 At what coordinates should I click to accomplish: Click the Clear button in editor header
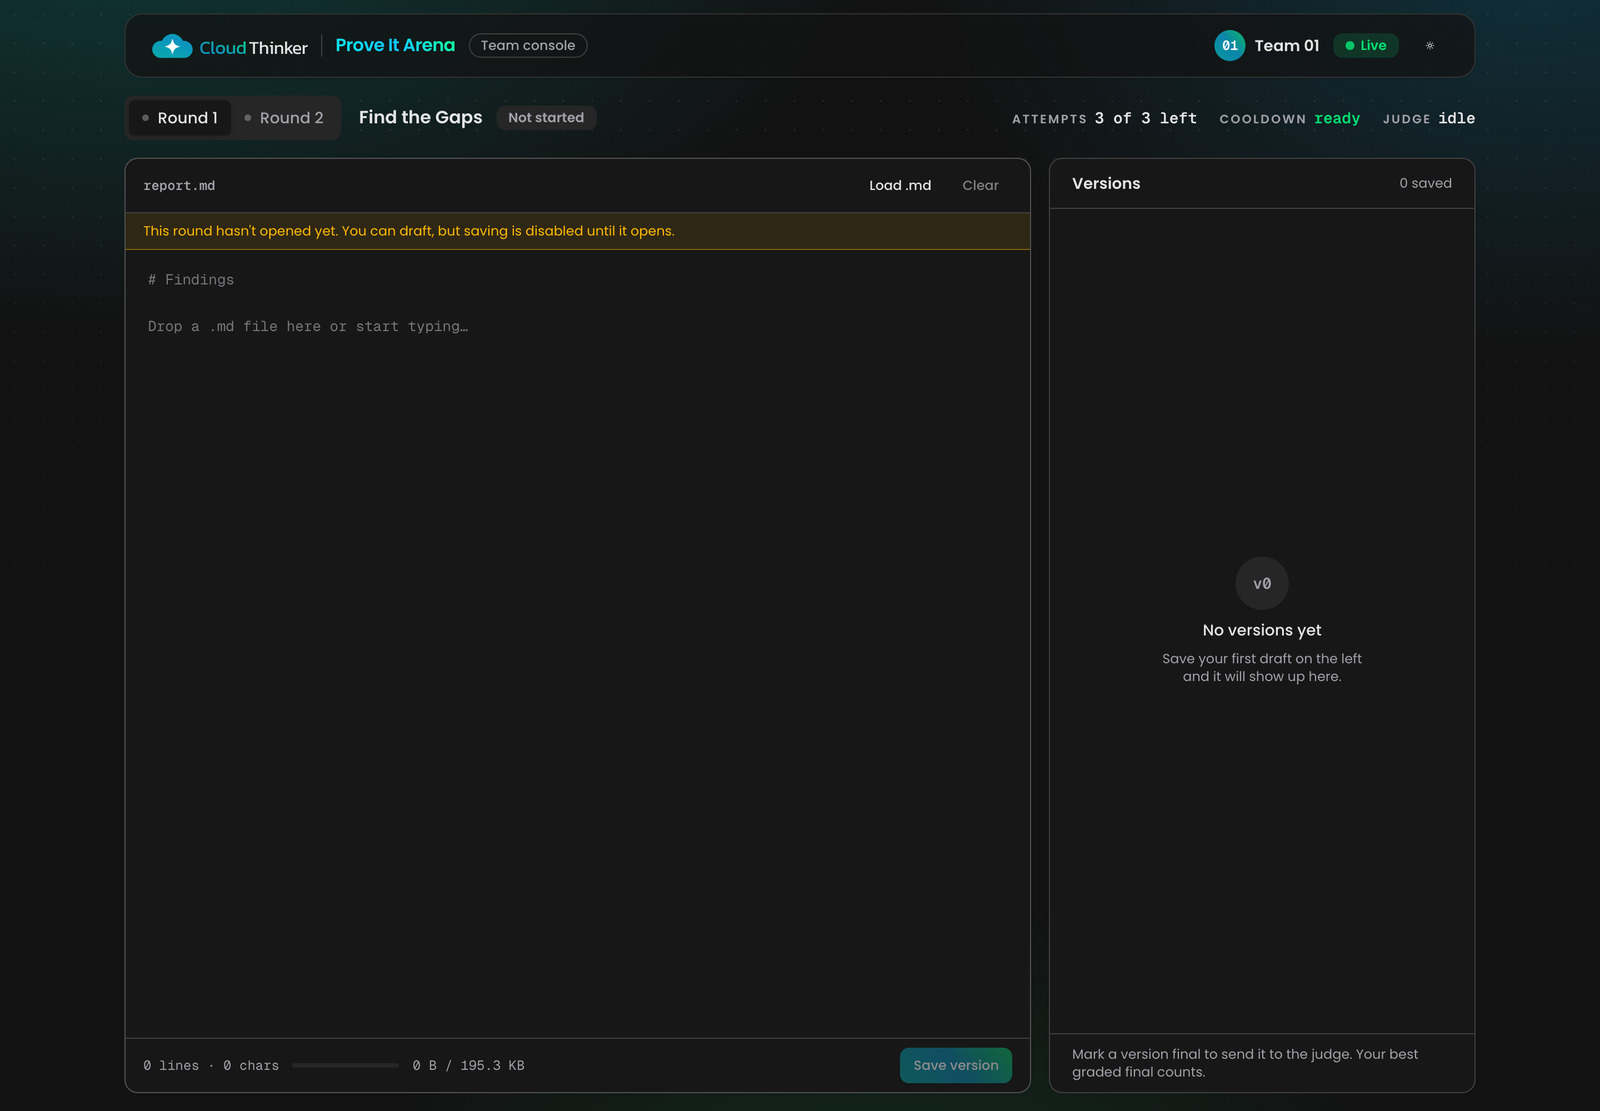pyautogui.click(x=980, y=185)
